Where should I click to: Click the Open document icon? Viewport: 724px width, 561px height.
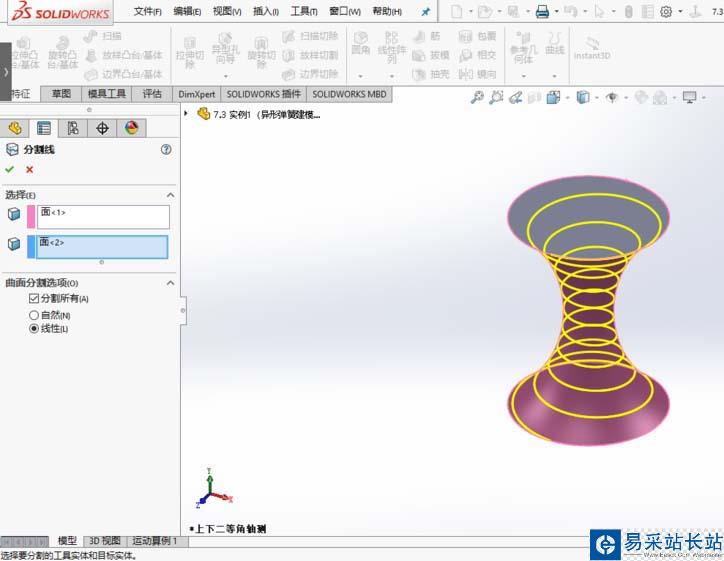point(484,11)
